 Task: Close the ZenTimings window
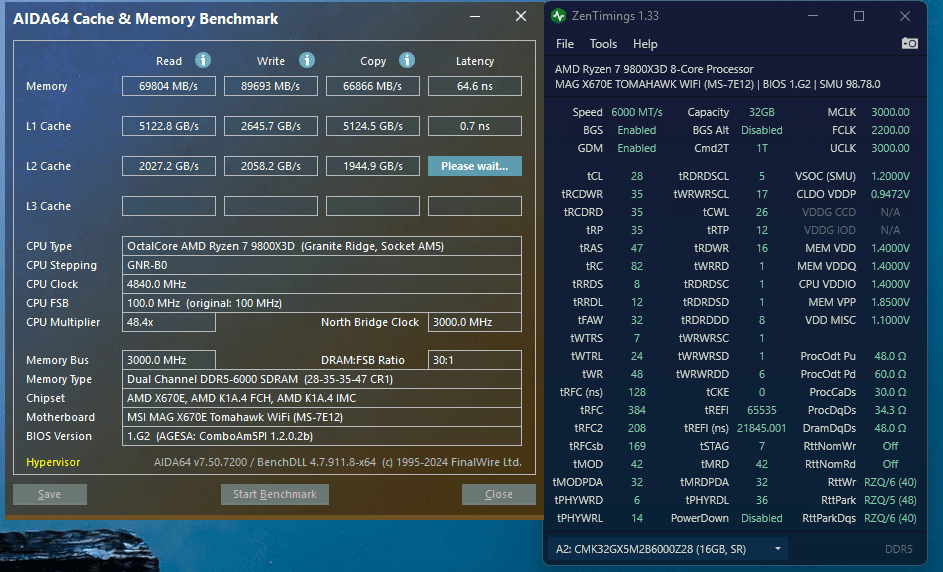tap(905, 16)
